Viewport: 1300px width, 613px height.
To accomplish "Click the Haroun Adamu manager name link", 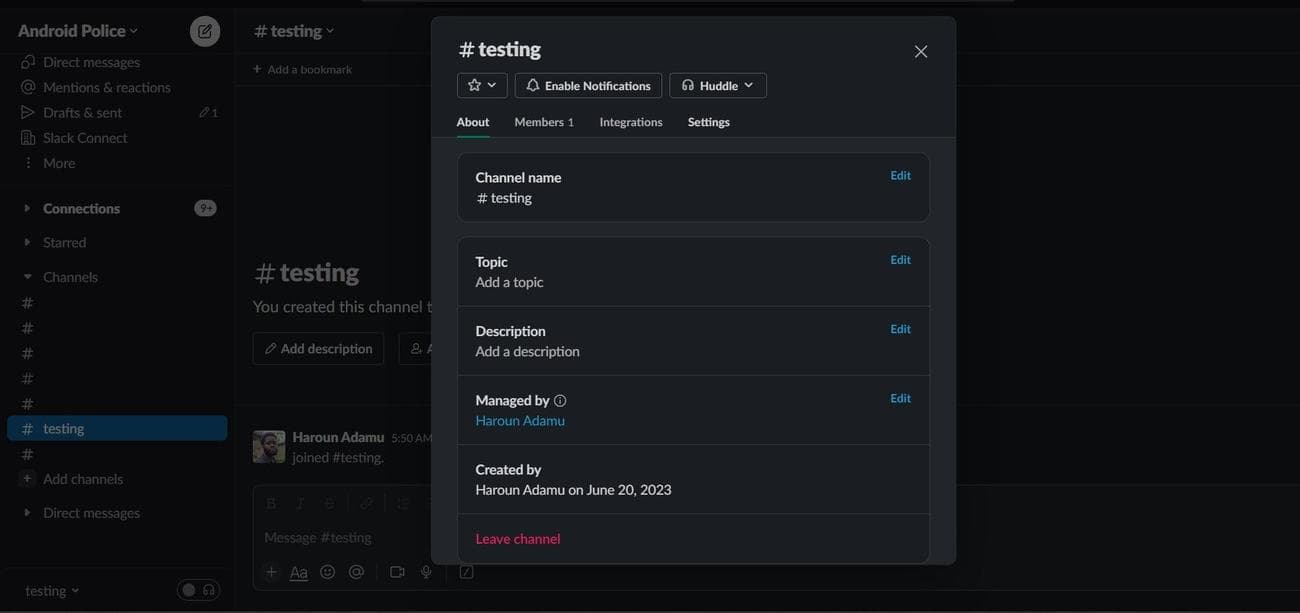I will [520, 421].
